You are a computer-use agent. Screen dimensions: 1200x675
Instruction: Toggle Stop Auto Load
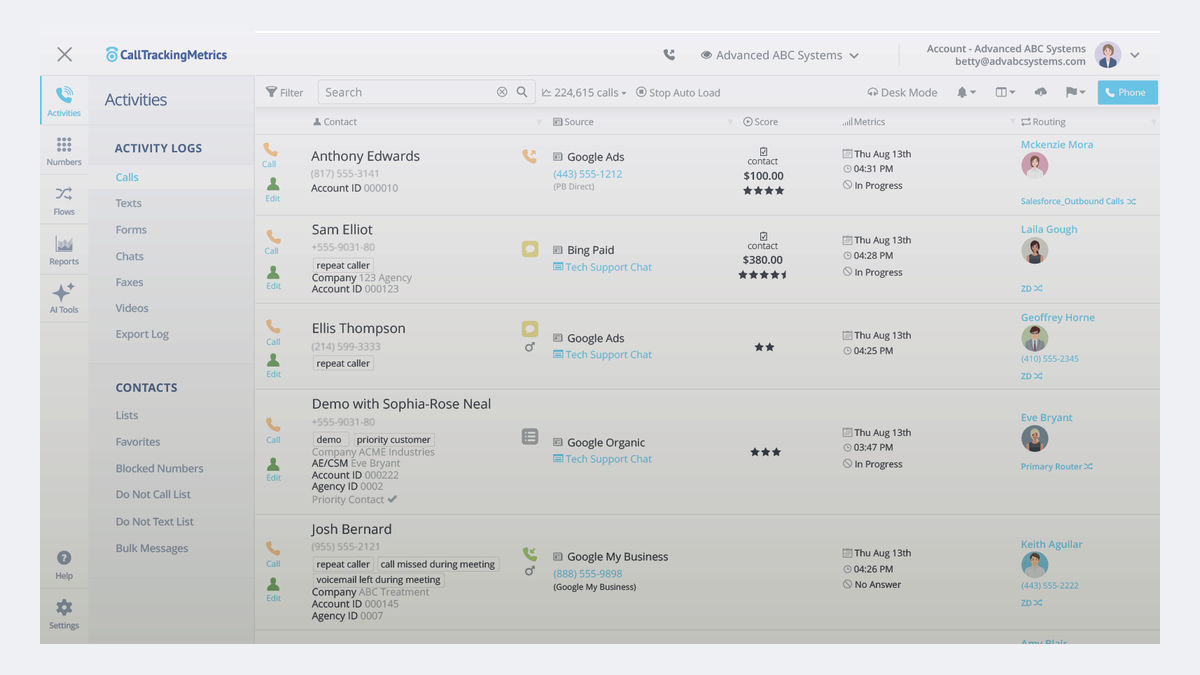coord(678,92)
